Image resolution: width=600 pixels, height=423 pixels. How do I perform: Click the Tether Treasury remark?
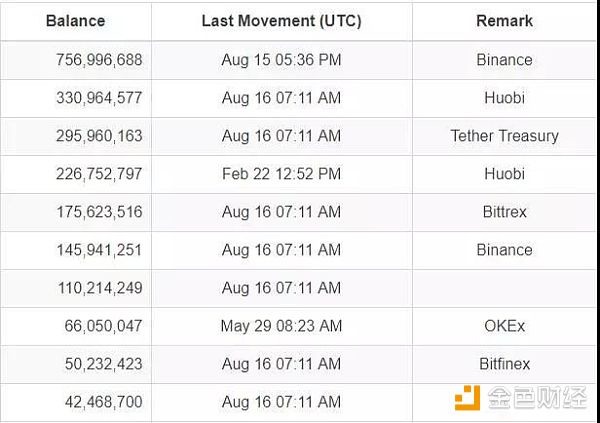pyautogui.click(x=504, y=136)
